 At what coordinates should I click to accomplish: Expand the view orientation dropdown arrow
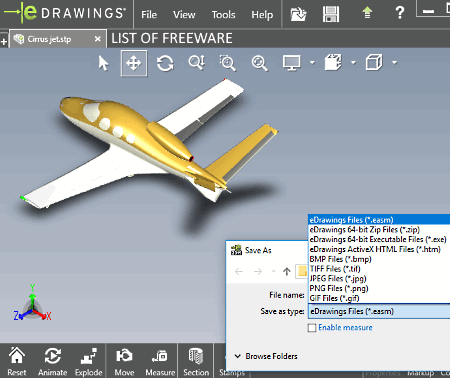coord(353,62)
